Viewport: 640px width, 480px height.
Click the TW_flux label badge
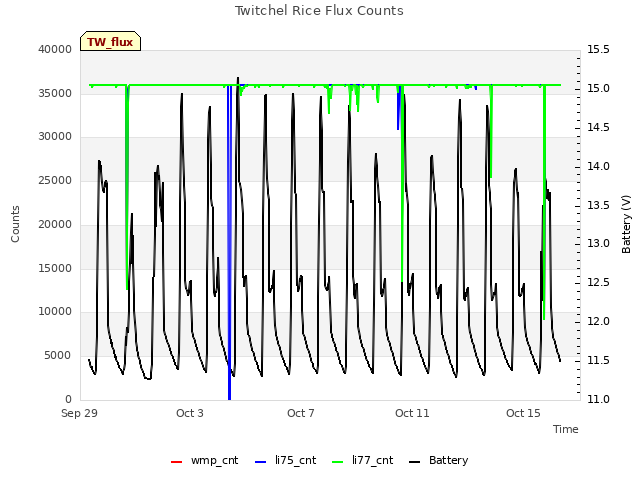pos(110,41)
